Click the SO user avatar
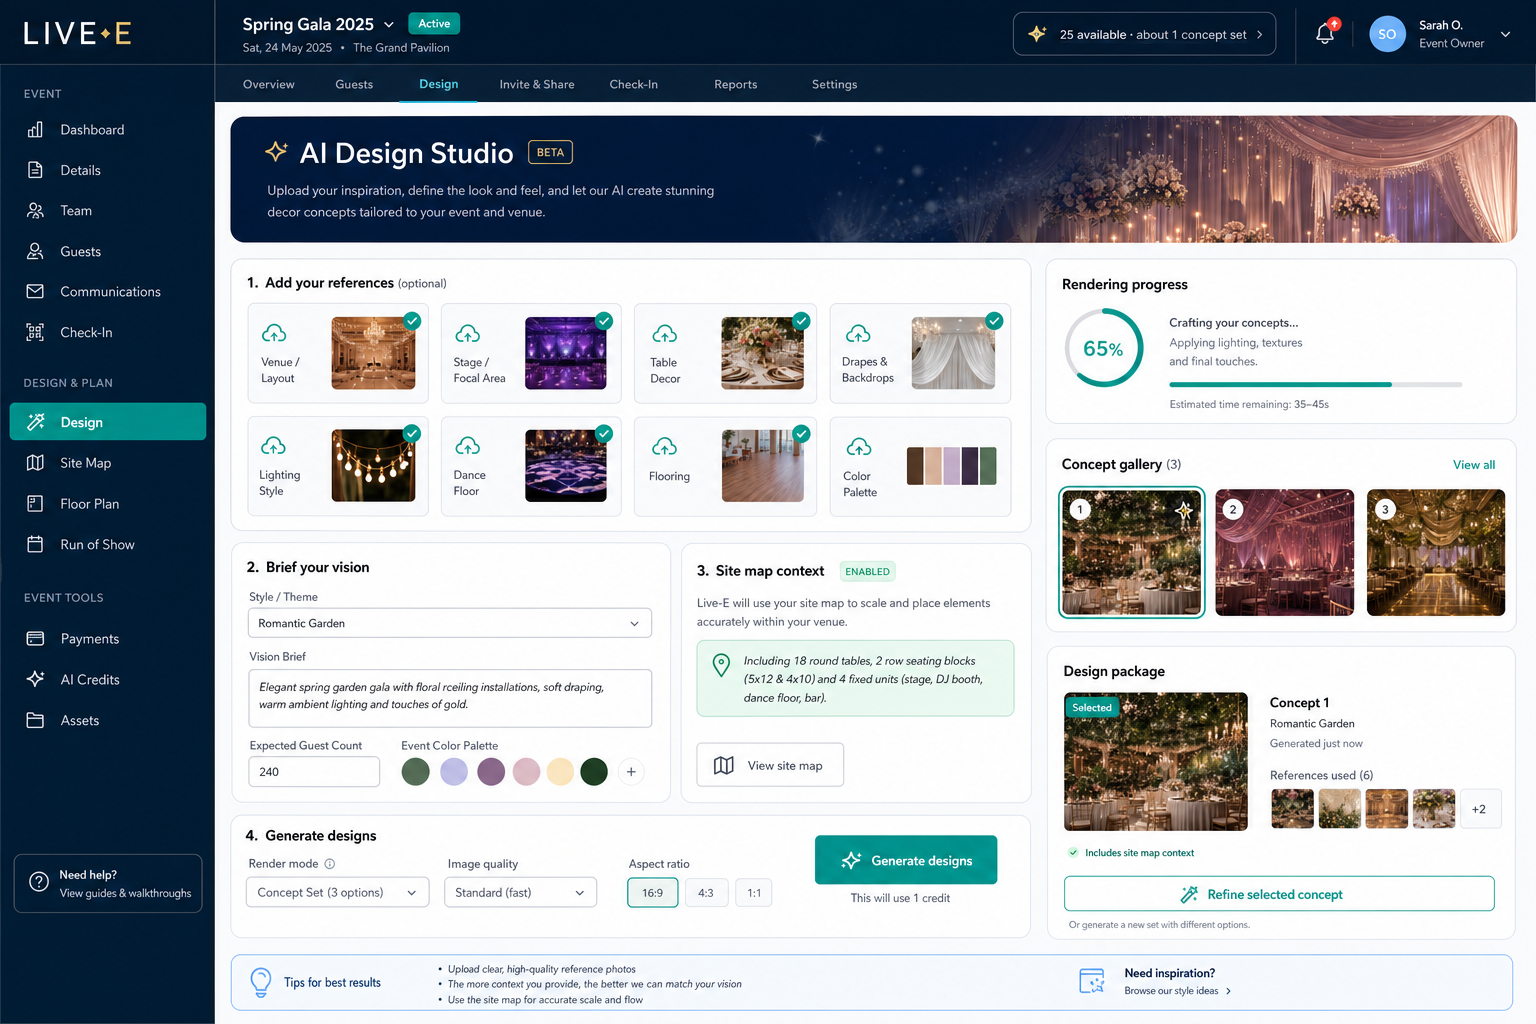 pos(1387,33)
